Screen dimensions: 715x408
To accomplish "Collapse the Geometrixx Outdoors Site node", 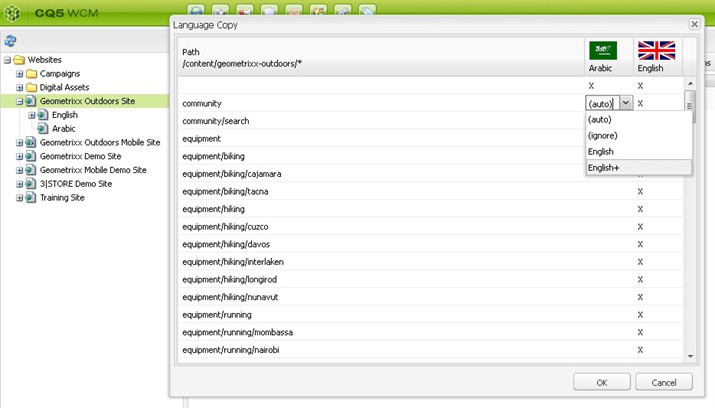I will (19, 101).
